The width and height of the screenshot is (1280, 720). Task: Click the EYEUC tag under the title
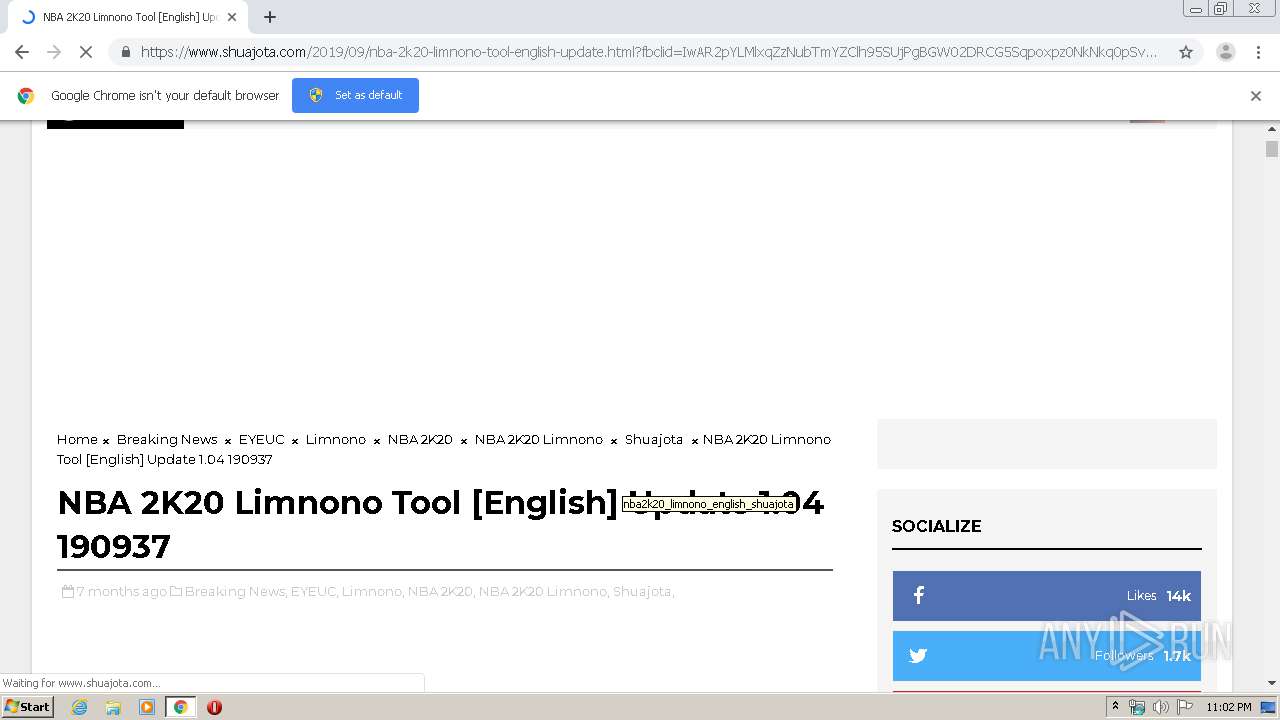click(313, 591)
